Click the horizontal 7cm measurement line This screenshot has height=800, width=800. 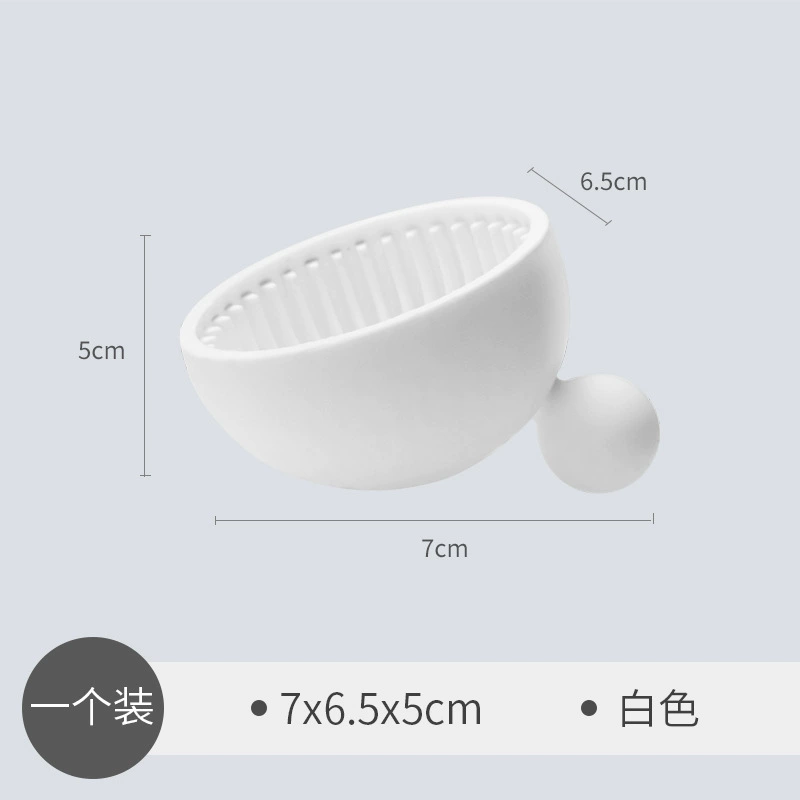(434, 520)
